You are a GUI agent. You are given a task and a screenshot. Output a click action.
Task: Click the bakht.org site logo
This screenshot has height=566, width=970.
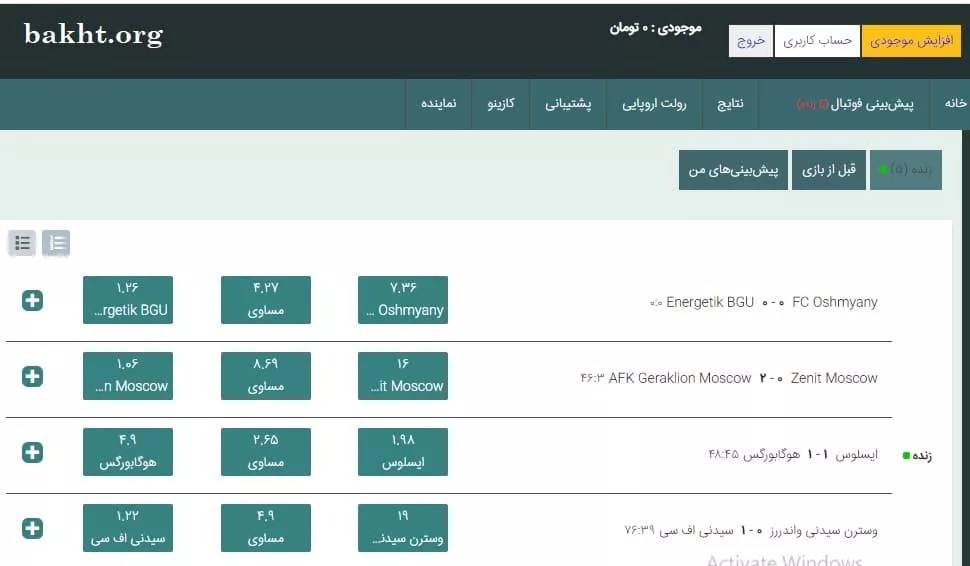93,35
